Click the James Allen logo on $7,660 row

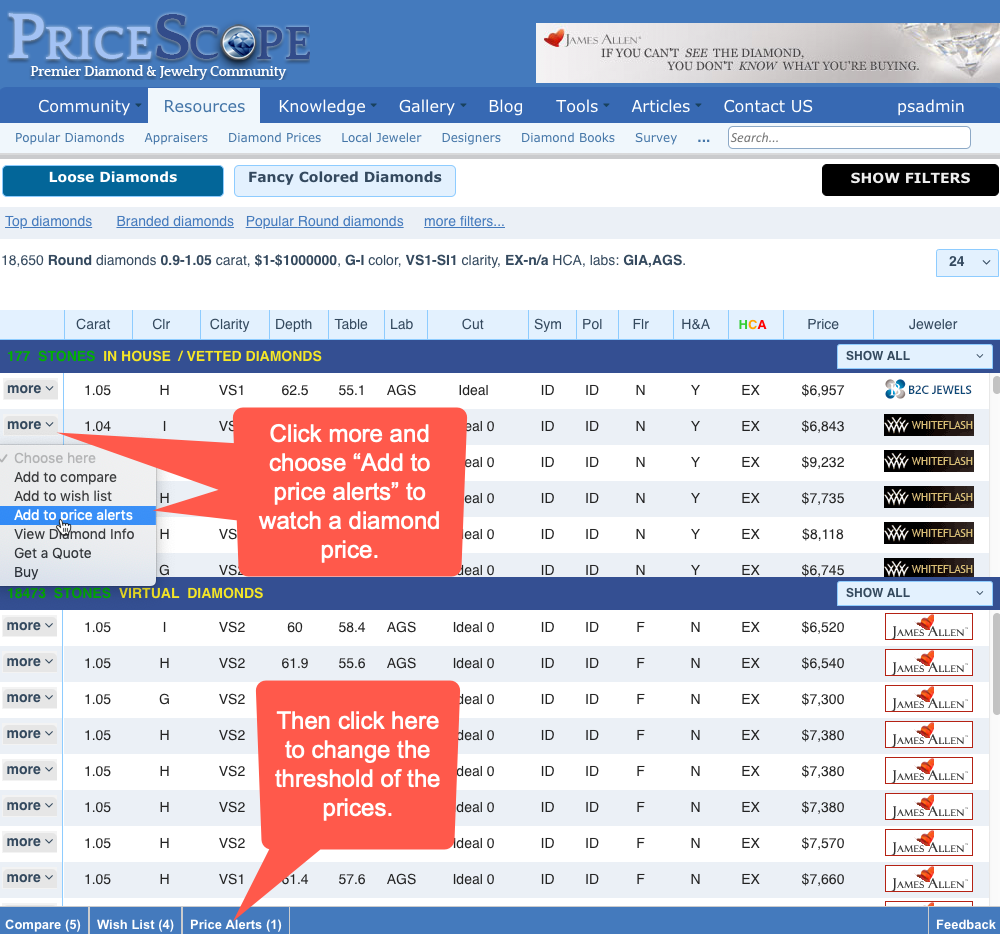[929, 879]
